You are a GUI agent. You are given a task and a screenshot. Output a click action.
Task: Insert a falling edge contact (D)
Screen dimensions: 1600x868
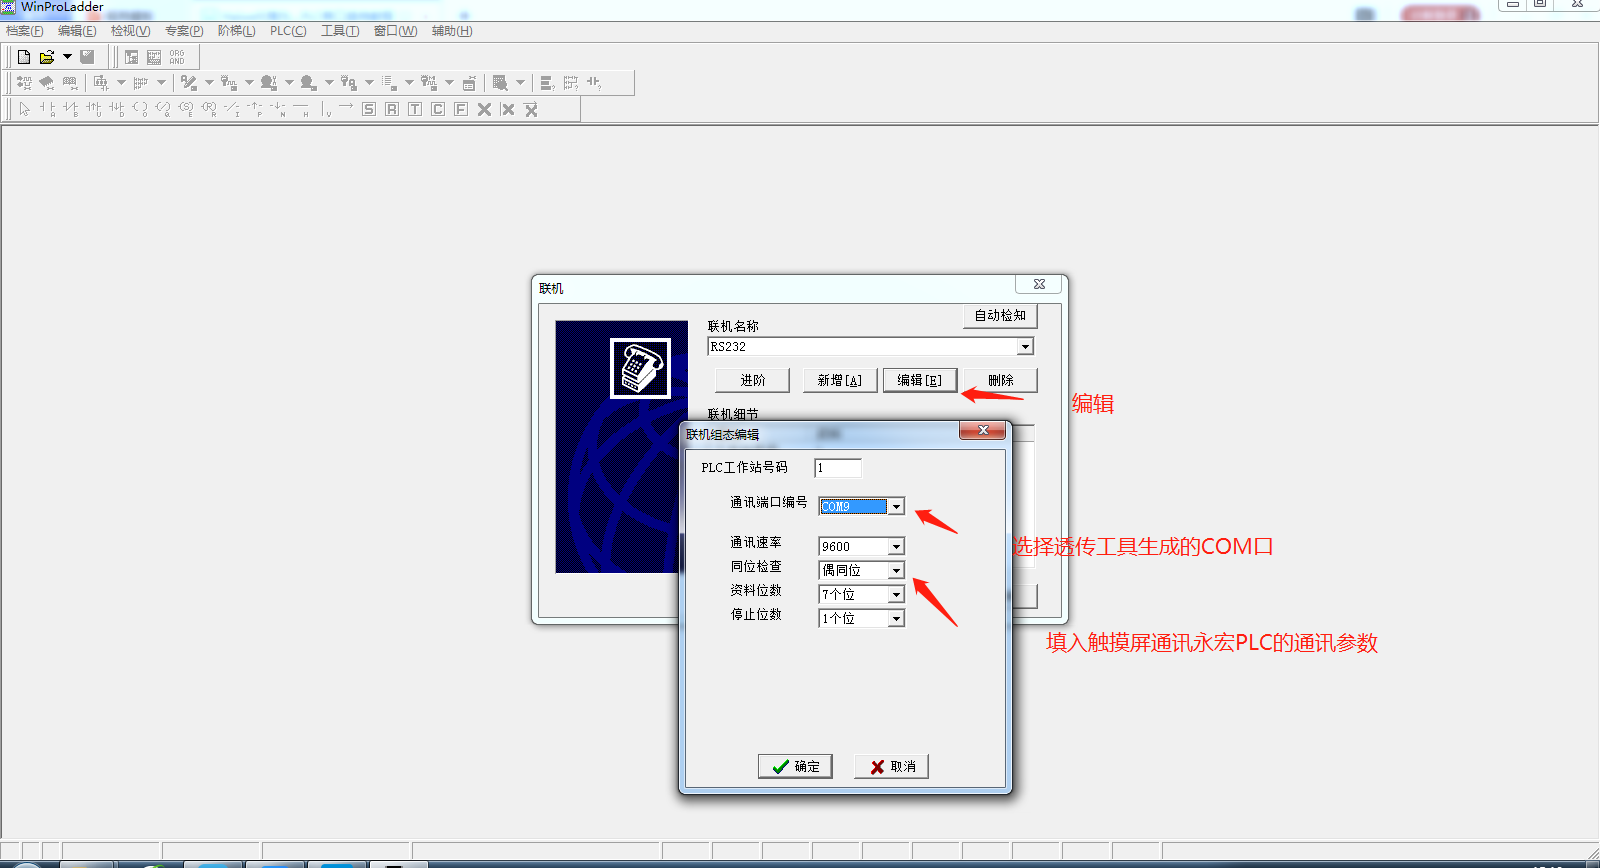tap(116, 109)
